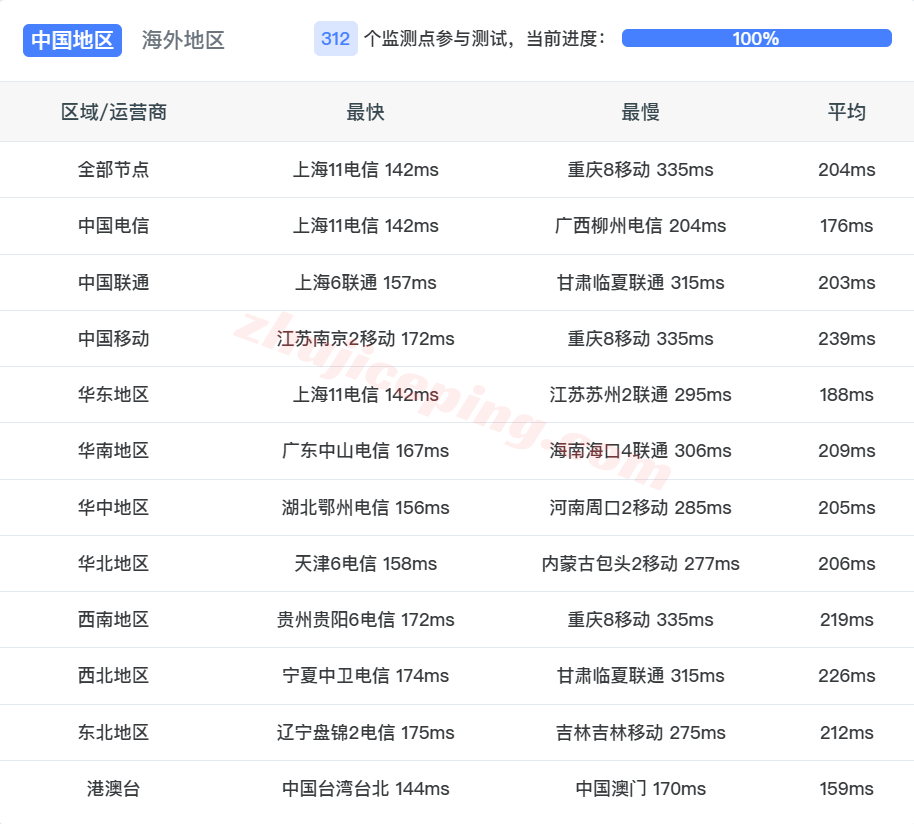The image size is (914, 824).
Task: Select the 华中地区 row label
Action: coord(114,508)
